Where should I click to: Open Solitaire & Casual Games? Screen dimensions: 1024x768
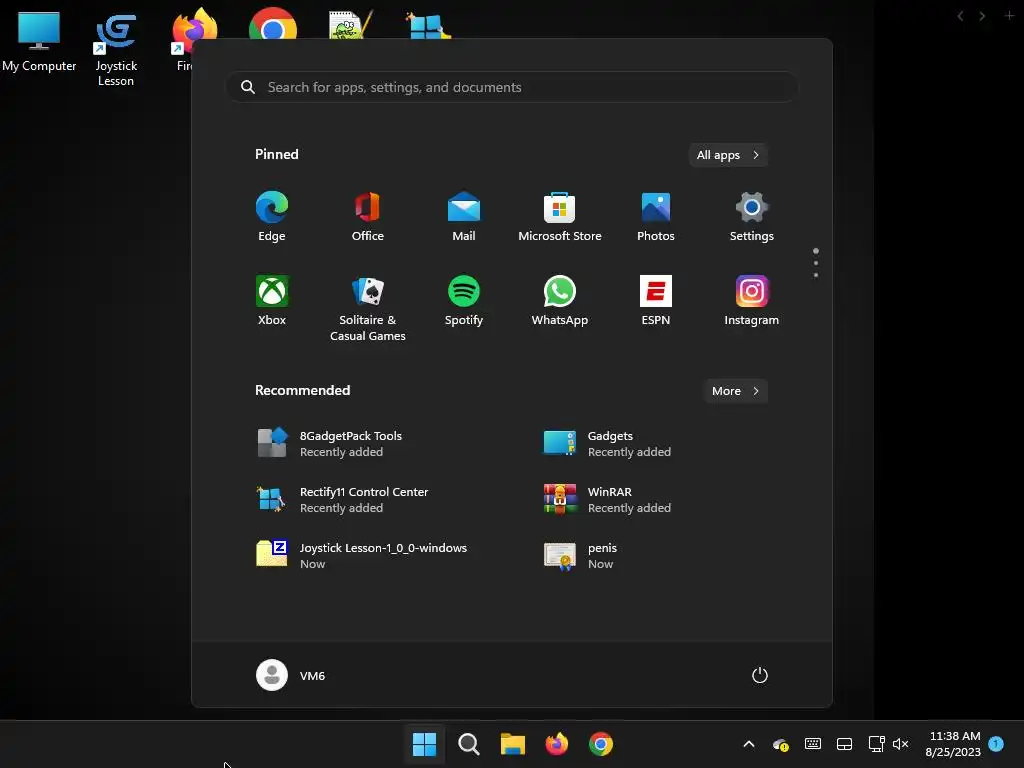(368, 308)
